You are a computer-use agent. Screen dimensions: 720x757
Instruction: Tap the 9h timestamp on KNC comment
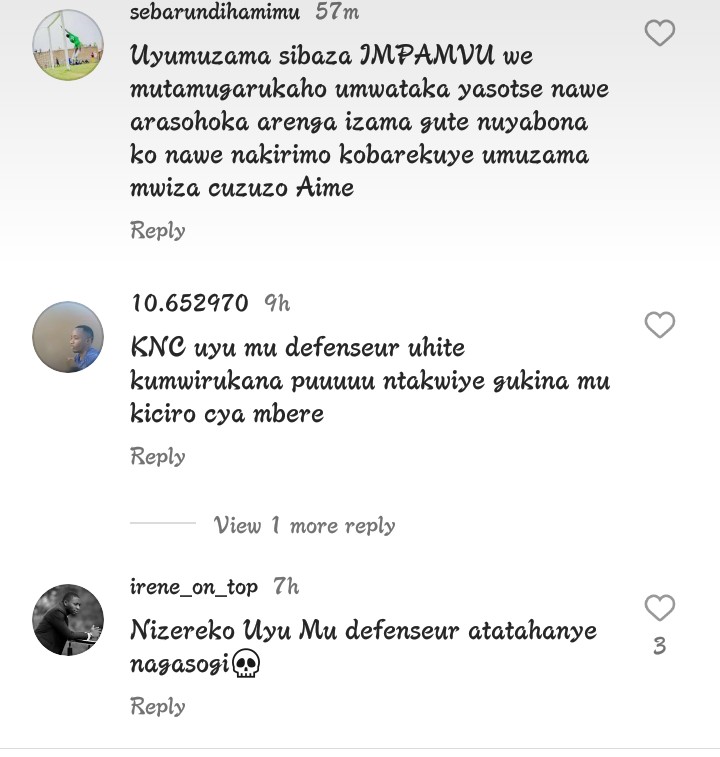[x=277, y=303]
